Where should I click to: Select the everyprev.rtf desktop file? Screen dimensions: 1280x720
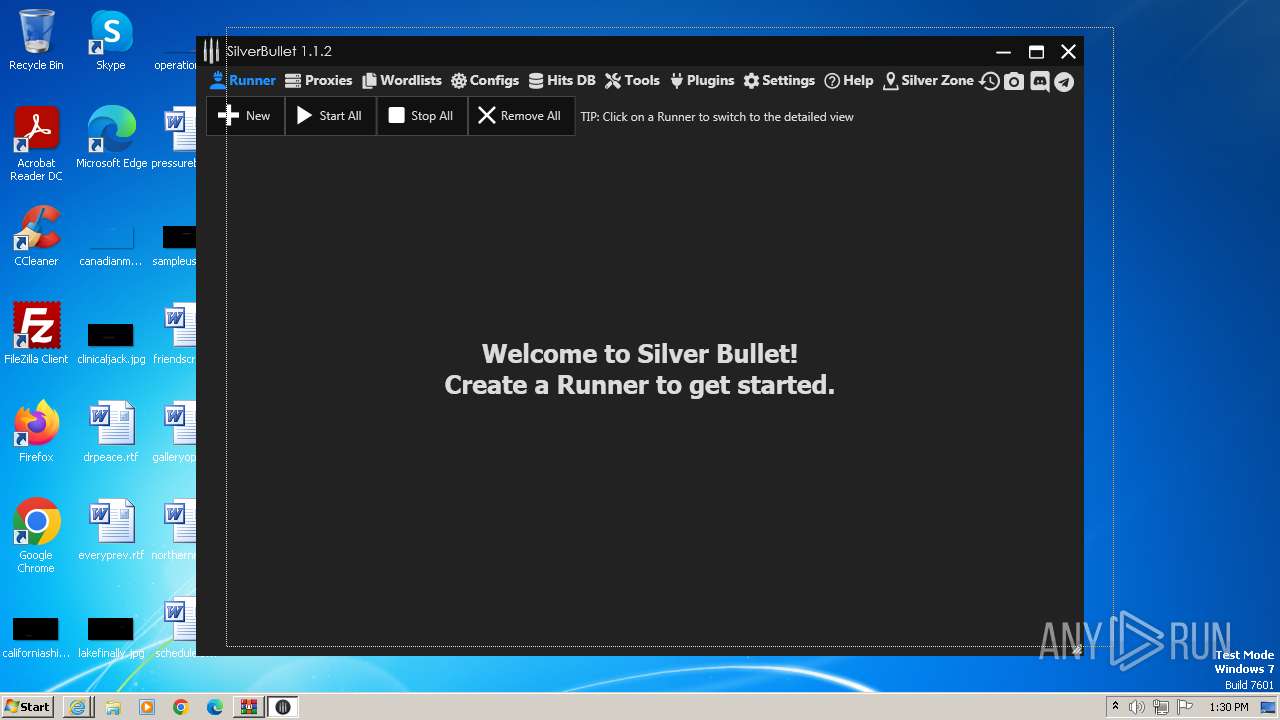[x=111, y=530]
